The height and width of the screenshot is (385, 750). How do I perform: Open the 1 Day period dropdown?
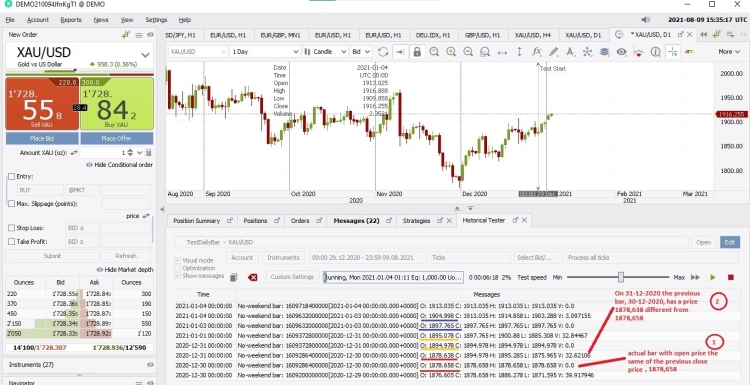tap(265, 52)
